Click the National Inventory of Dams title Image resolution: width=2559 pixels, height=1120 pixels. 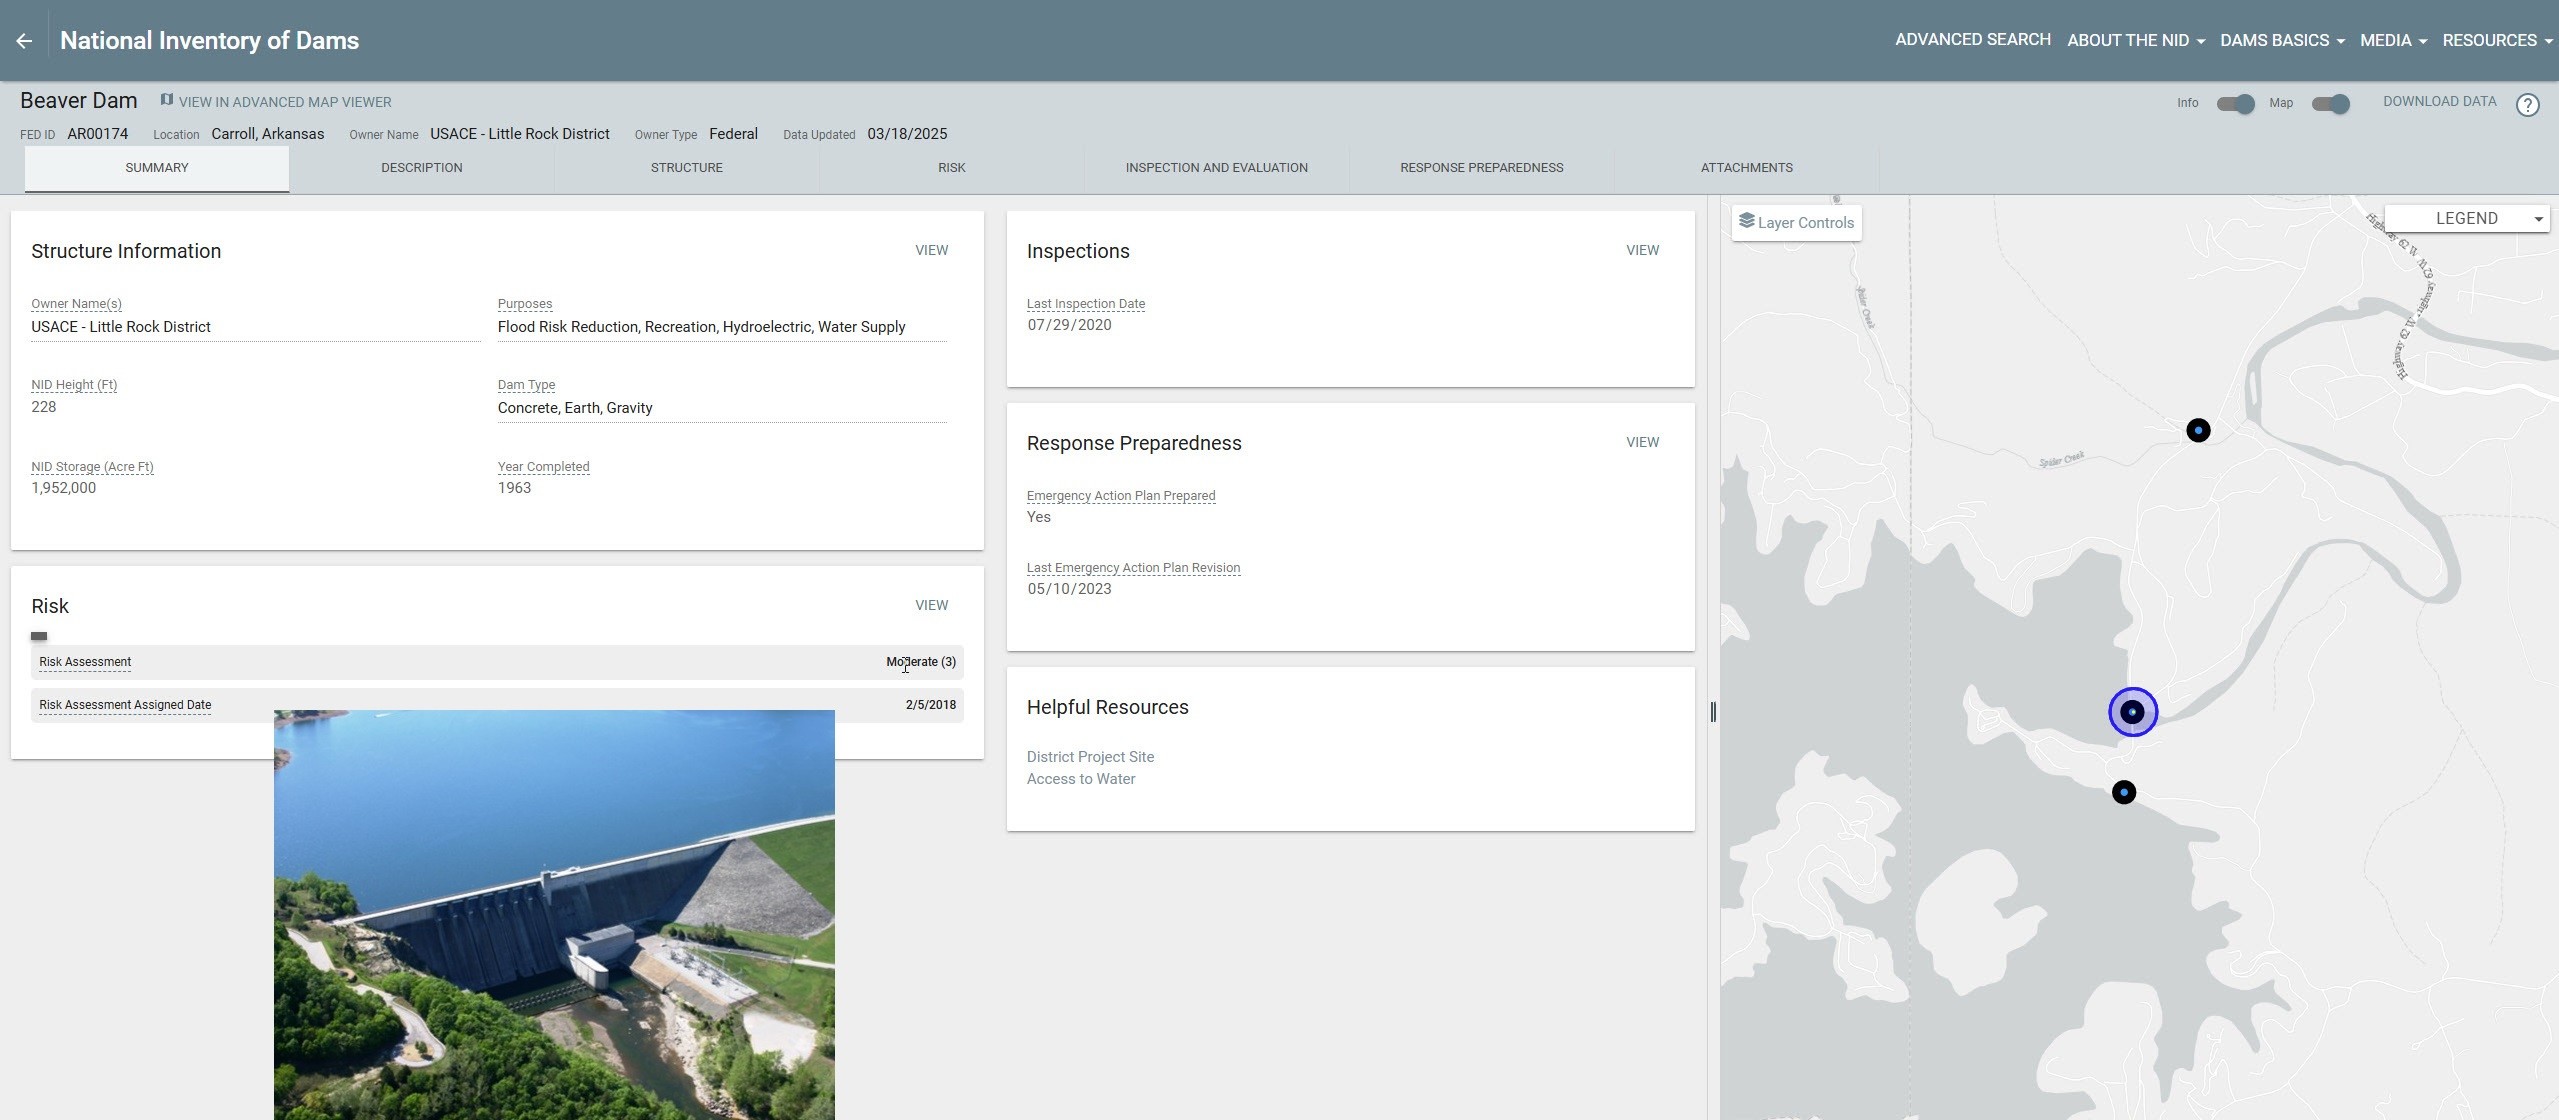(x=209, y=41)
